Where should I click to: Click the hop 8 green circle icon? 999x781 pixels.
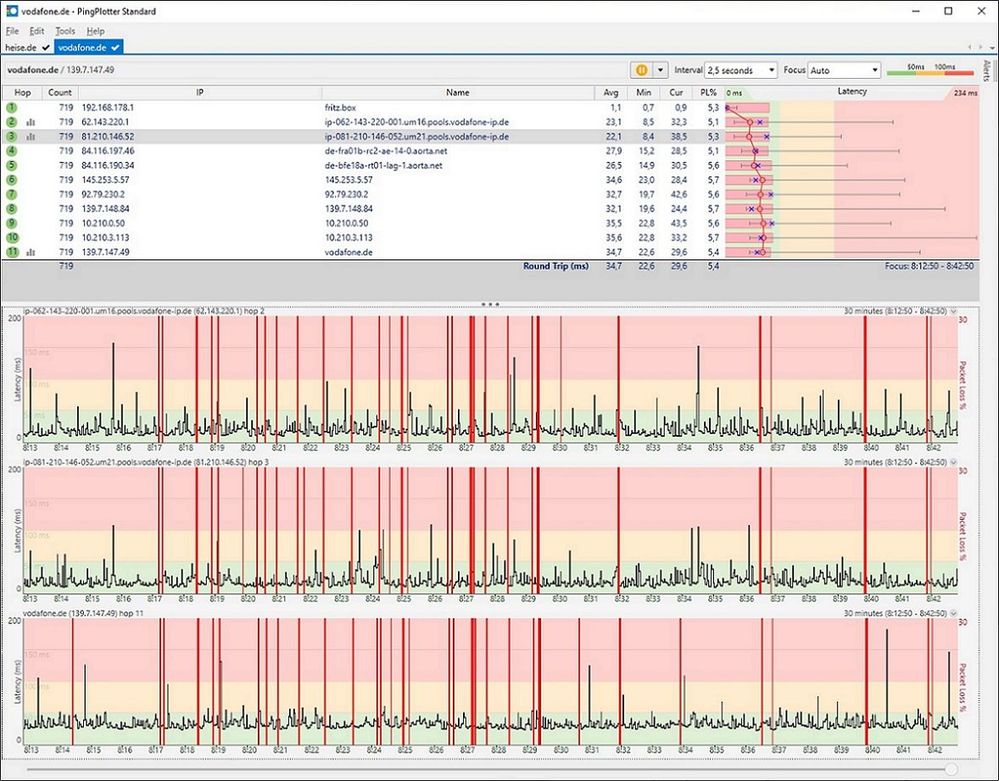12,208
